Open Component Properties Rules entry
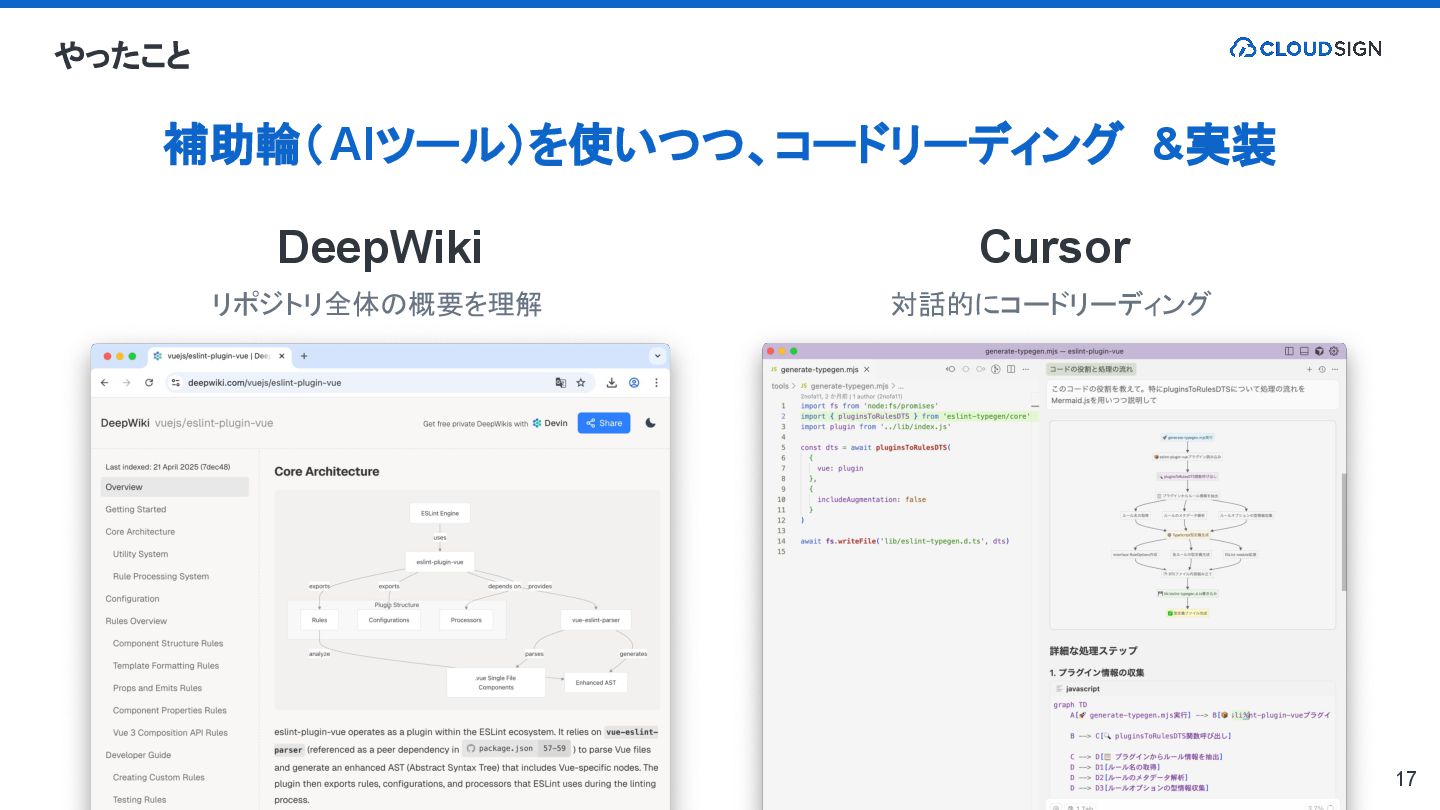The image size is (1440, 810). coord(170,710)
